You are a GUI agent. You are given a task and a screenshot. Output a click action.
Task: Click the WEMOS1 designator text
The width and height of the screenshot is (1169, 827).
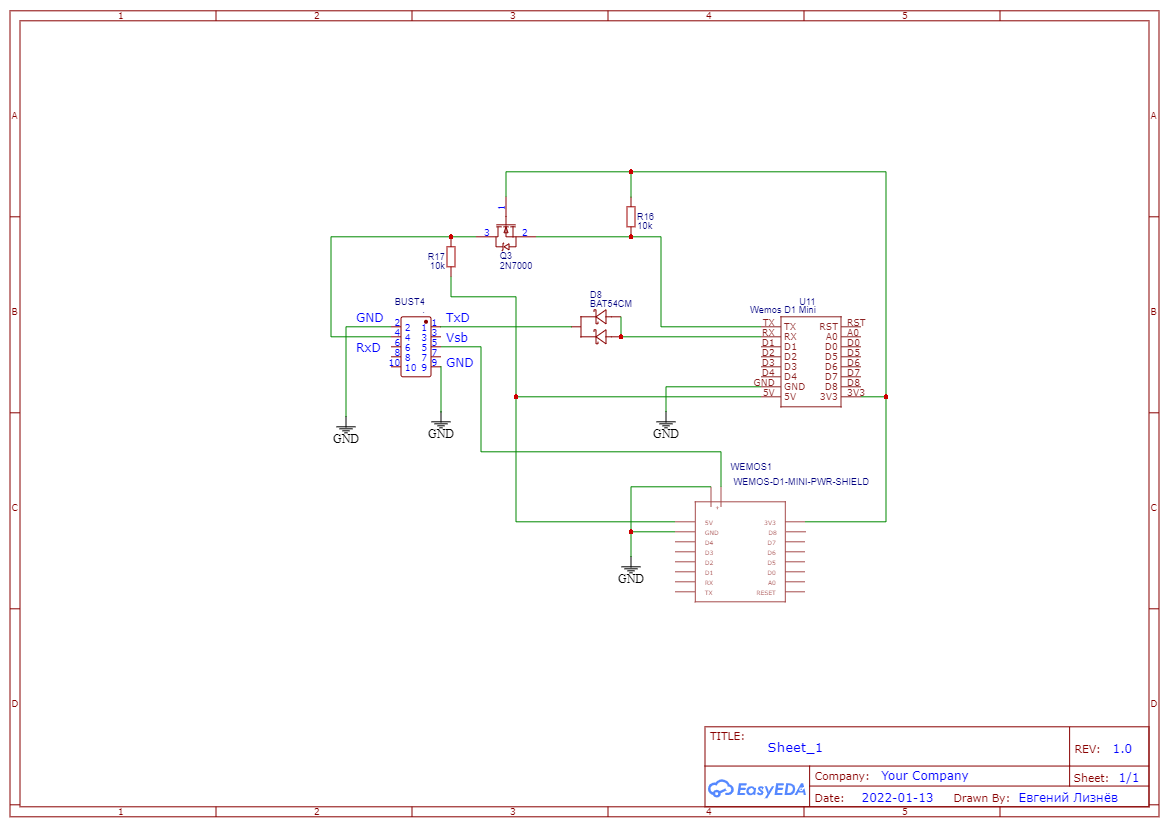click(751, 467)
